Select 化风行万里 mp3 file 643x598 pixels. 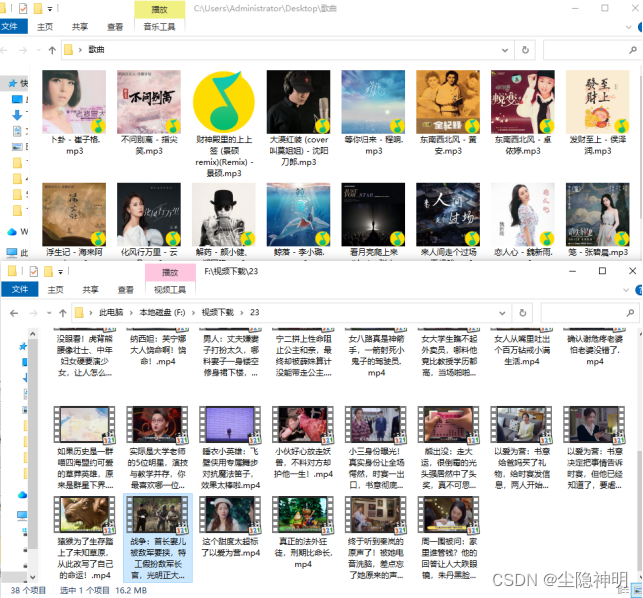click(x=149, y=220)
